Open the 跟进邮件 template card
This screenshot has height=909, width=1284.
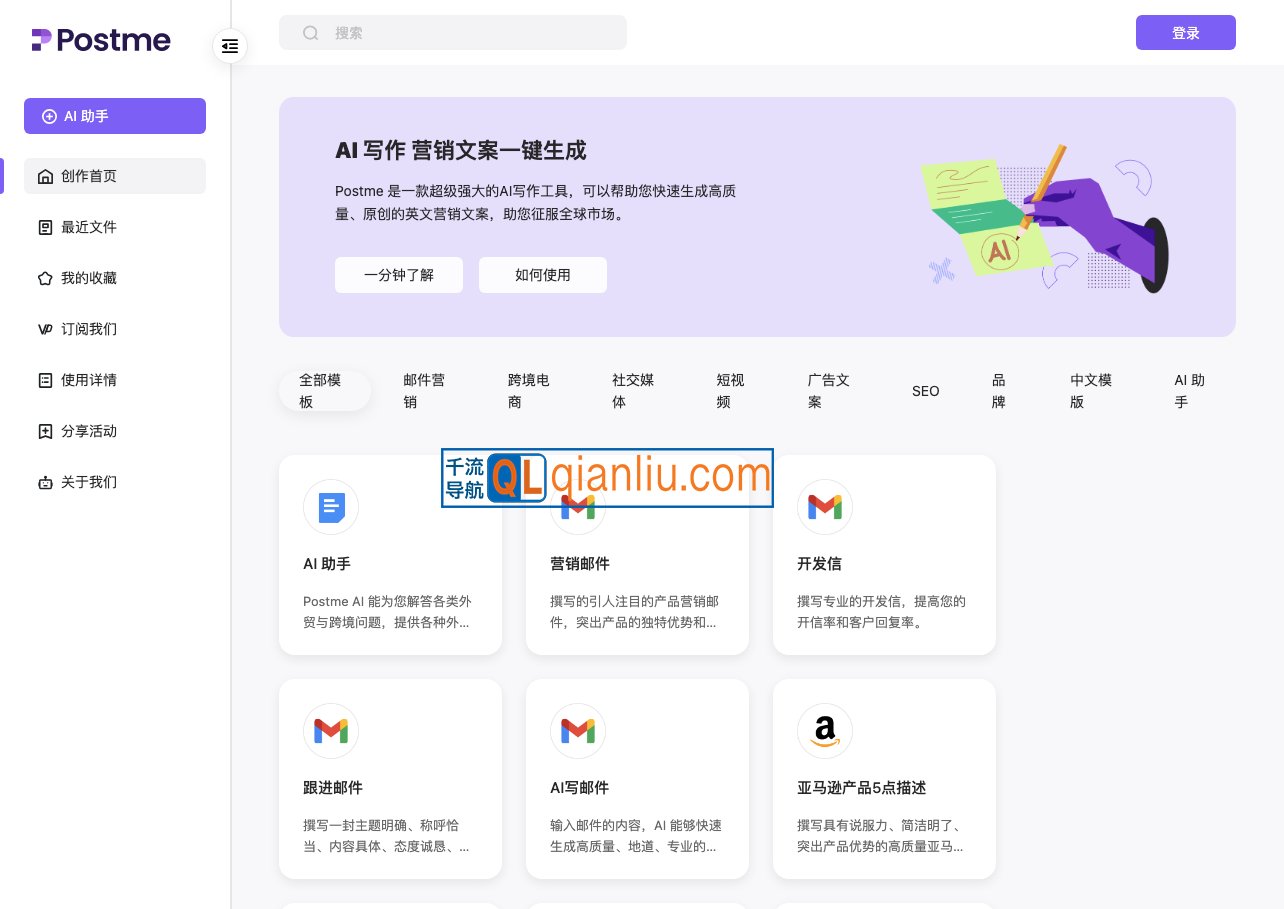click(390, 779)
